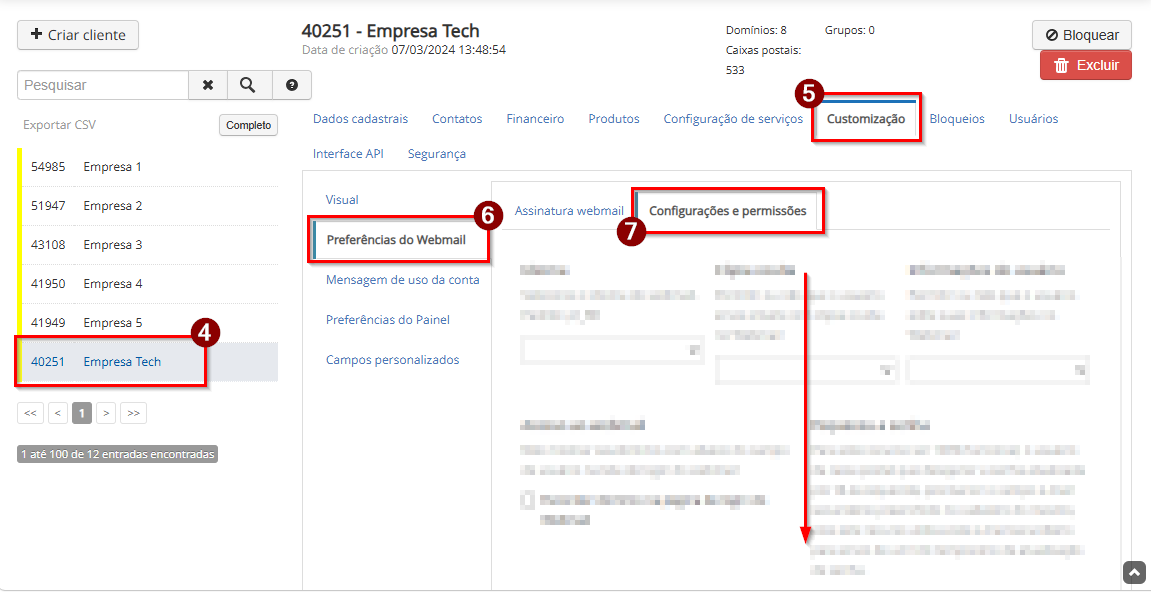Clear search with the X icon

tap(208, 85)
